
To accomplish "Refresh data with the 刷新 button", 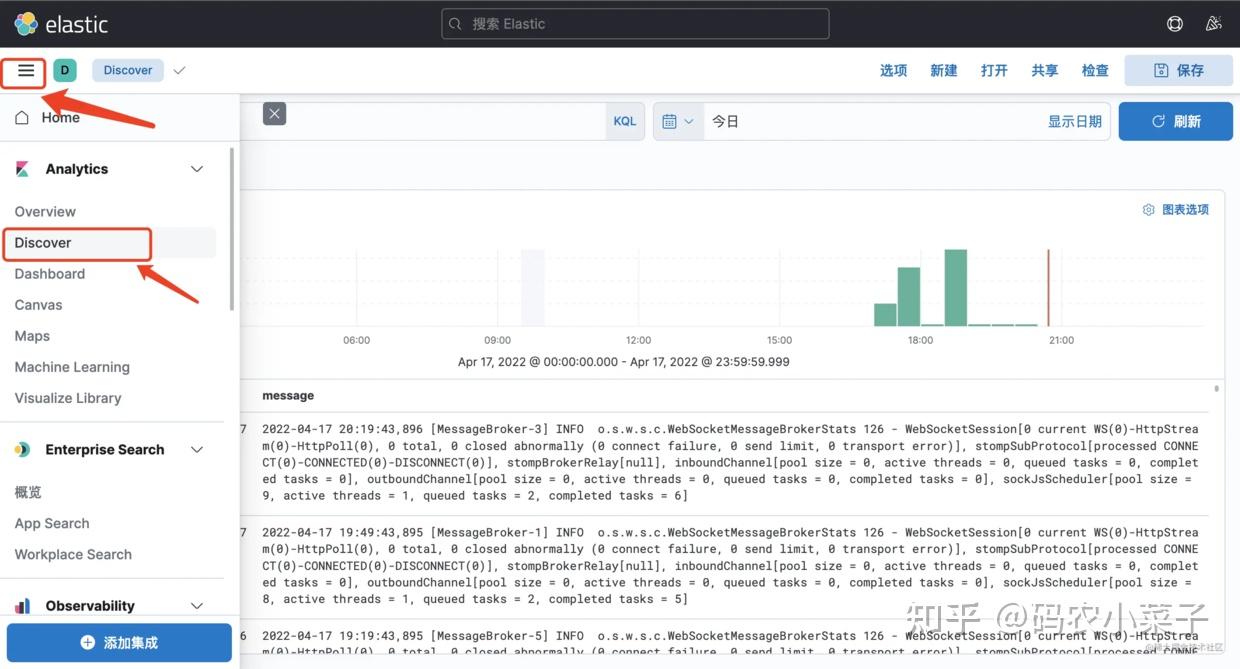I will tap(1175, 121).
